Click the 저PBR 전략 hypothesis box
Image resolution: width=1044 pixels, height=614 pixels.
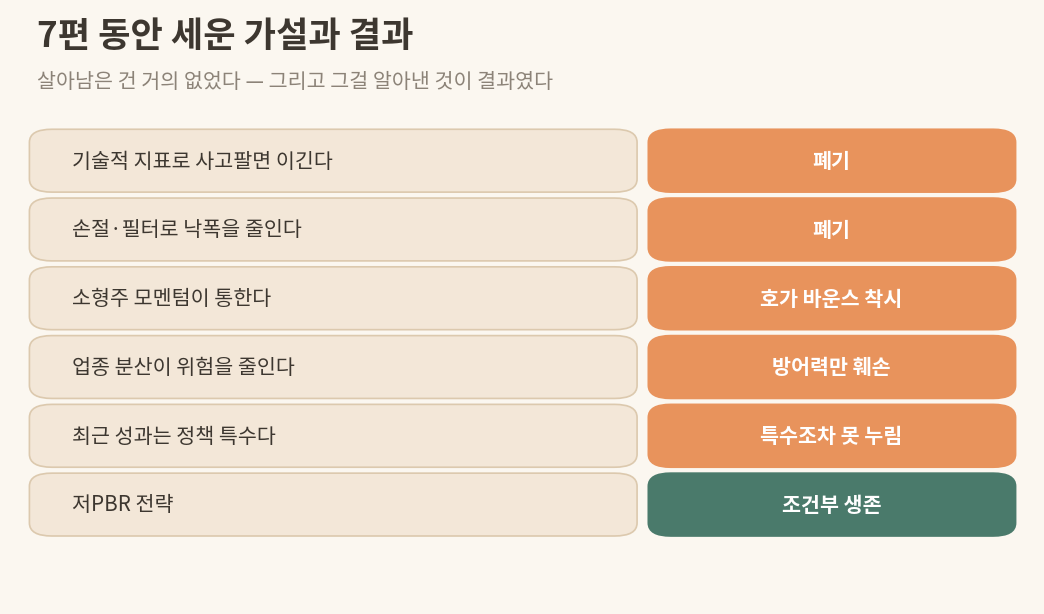click(333, 504)
